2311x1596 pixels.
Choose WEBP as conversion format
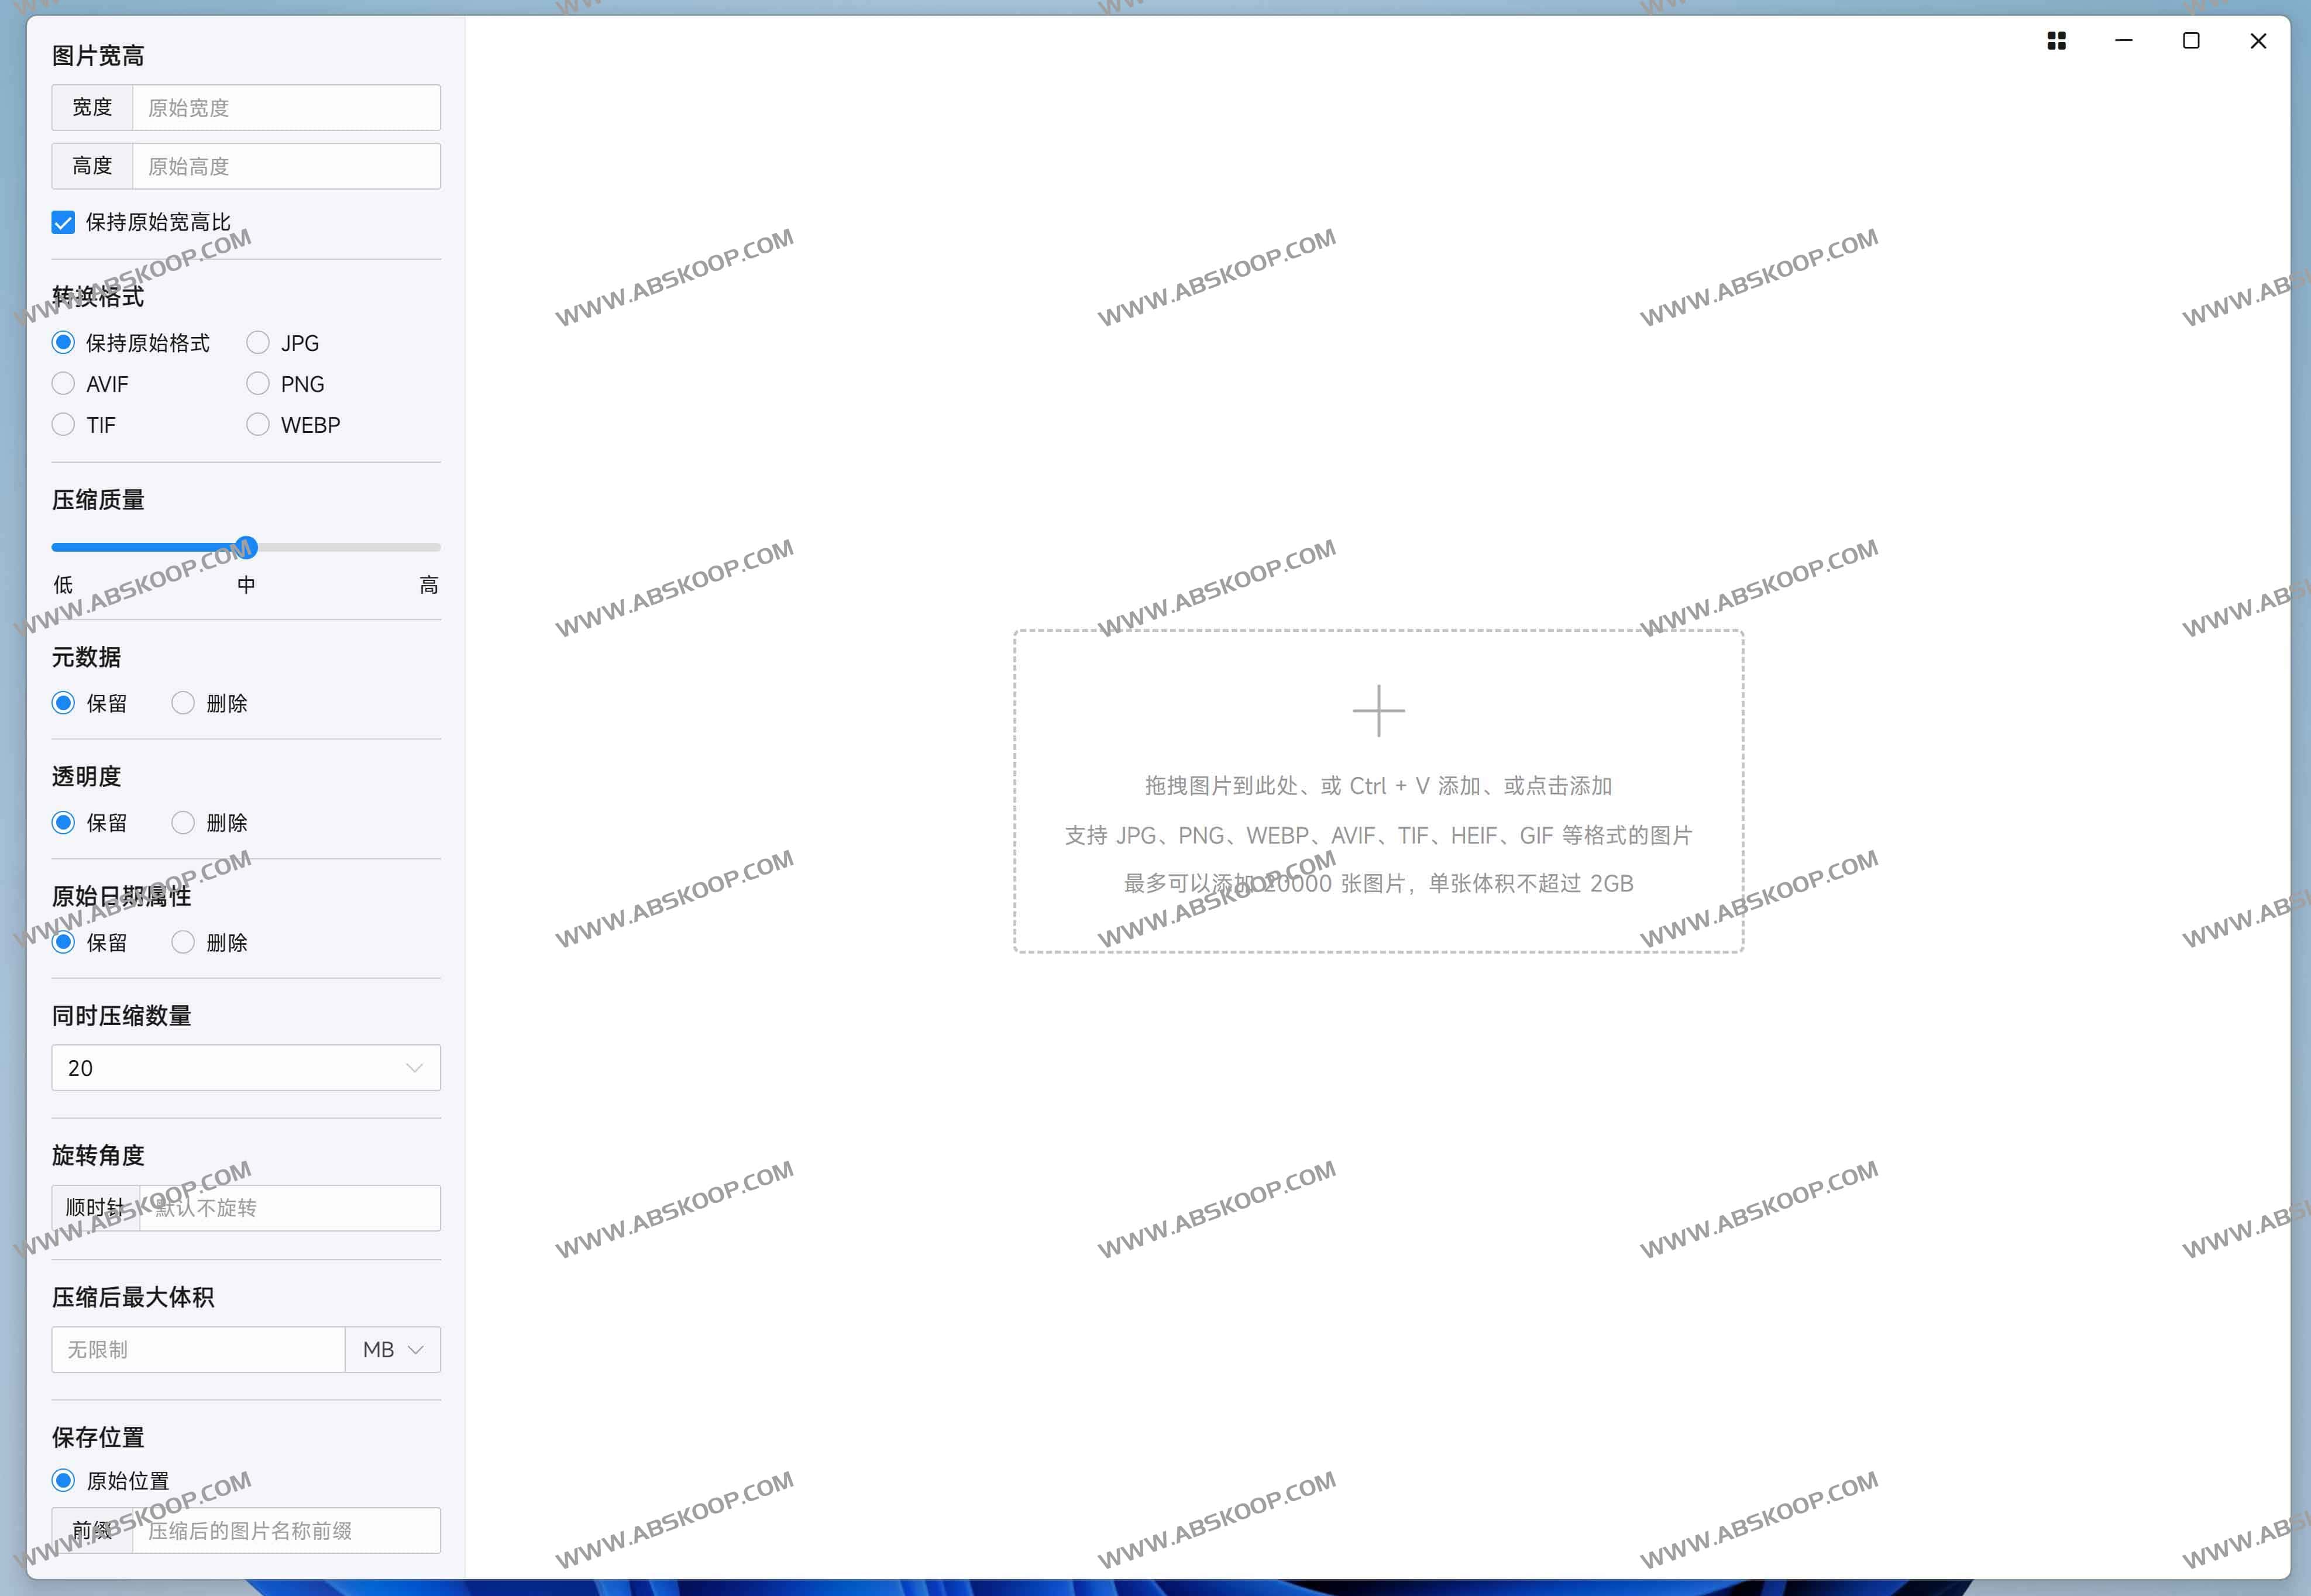[x=258, y=425]
